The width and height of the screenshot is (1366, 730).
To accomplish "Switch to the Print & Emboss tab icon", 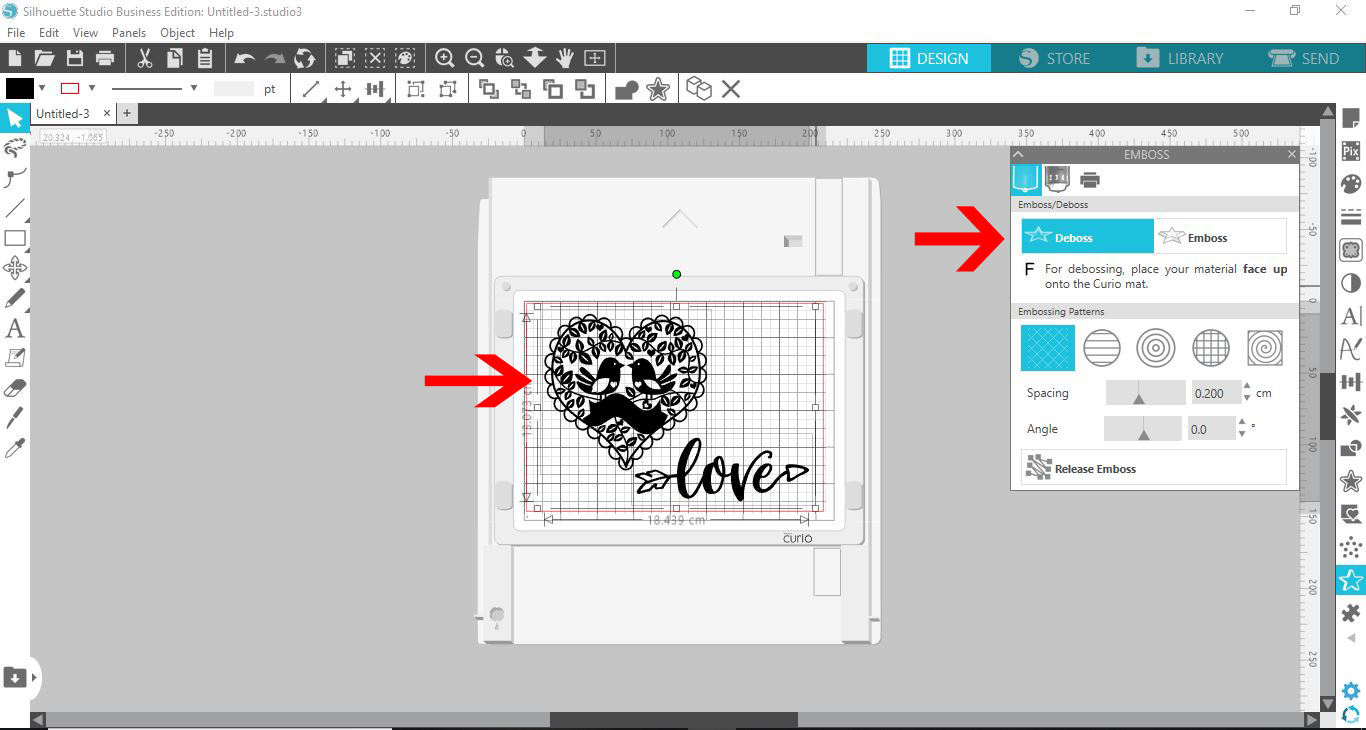I will coord(1090,180).
